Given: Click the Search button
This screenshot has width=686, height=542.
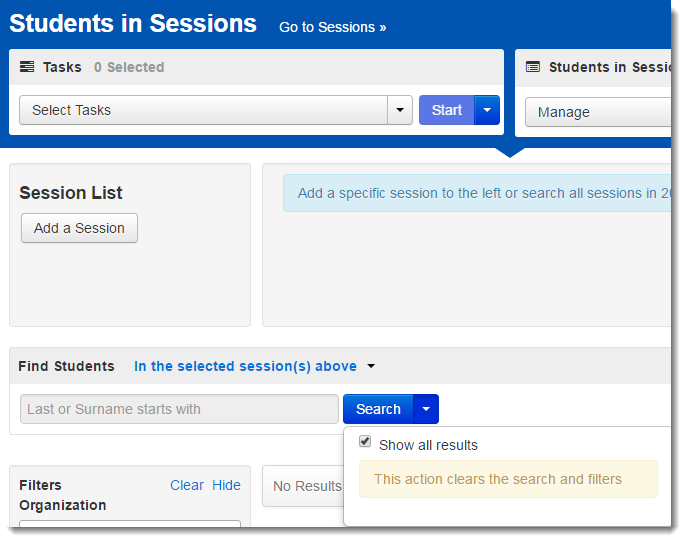Looking at the screenshot, I should pos(378,409).
